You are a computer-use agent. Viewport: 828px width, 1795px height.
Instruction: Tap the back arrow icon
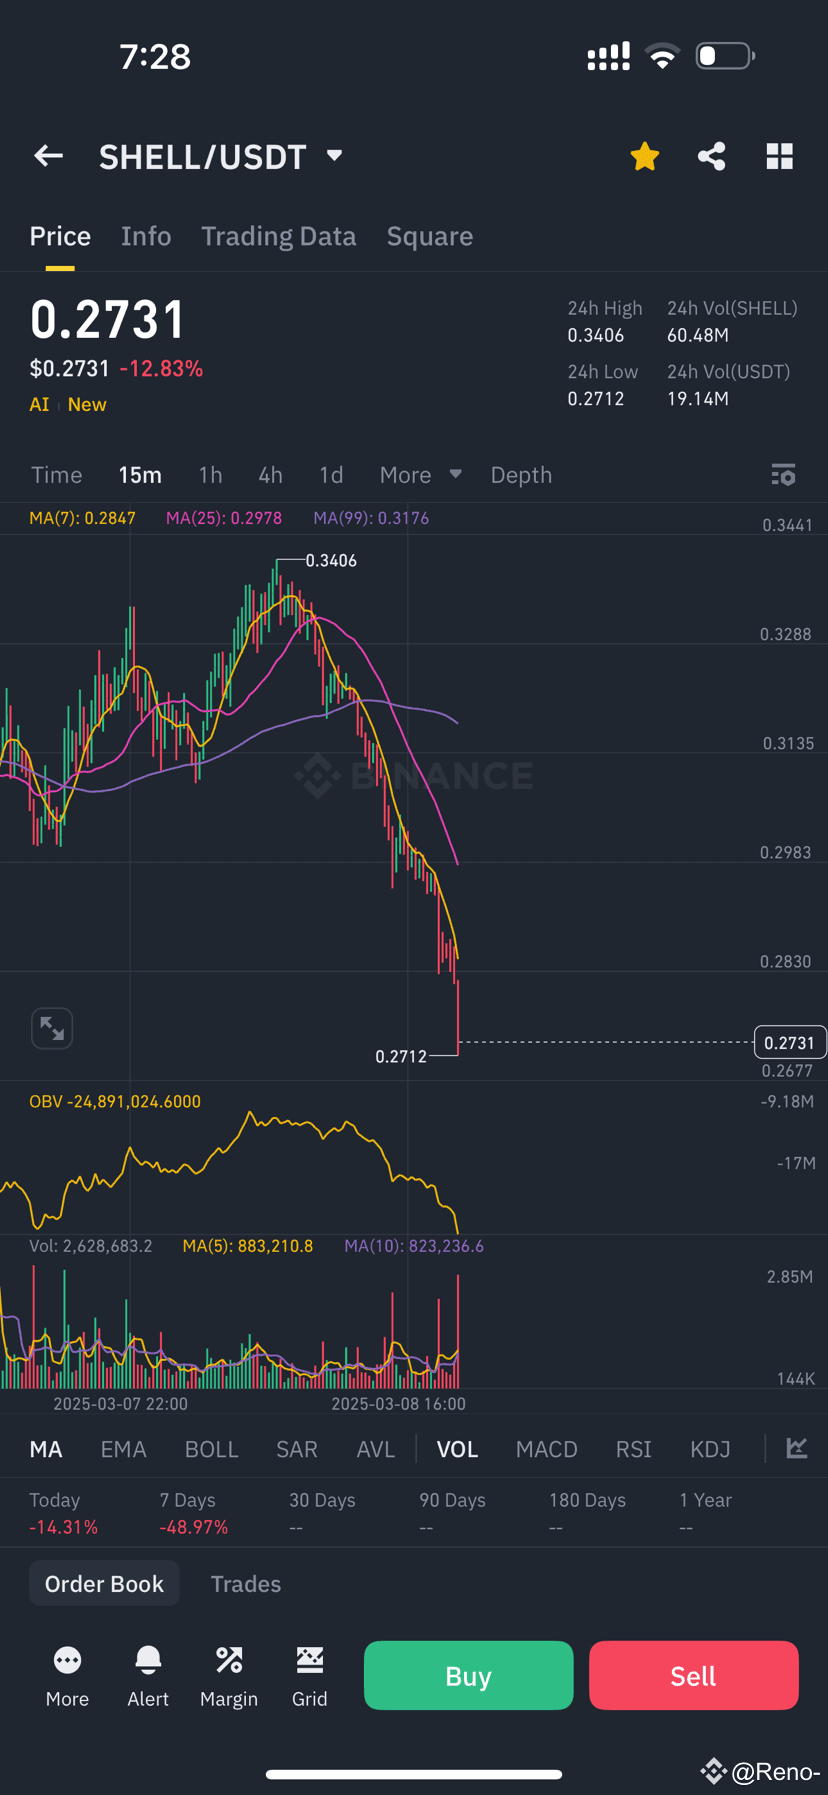tap(48, 156)
